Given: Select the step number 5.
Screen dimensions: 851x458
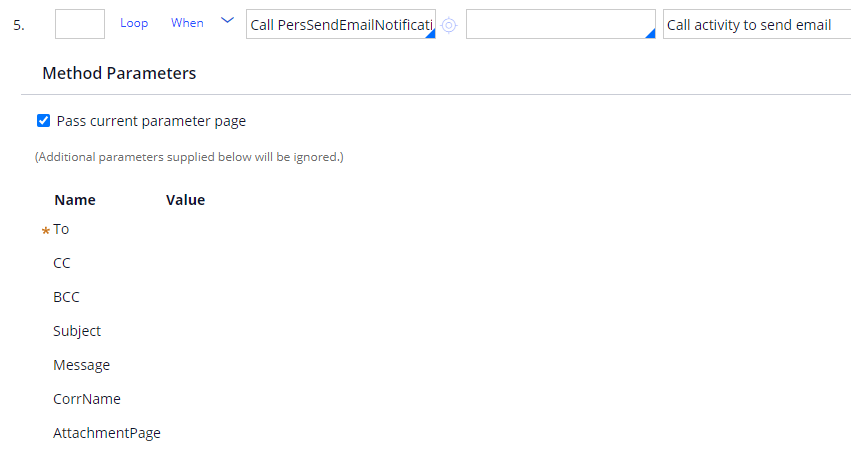Looking at the screenshot, I should coord(18,25).
